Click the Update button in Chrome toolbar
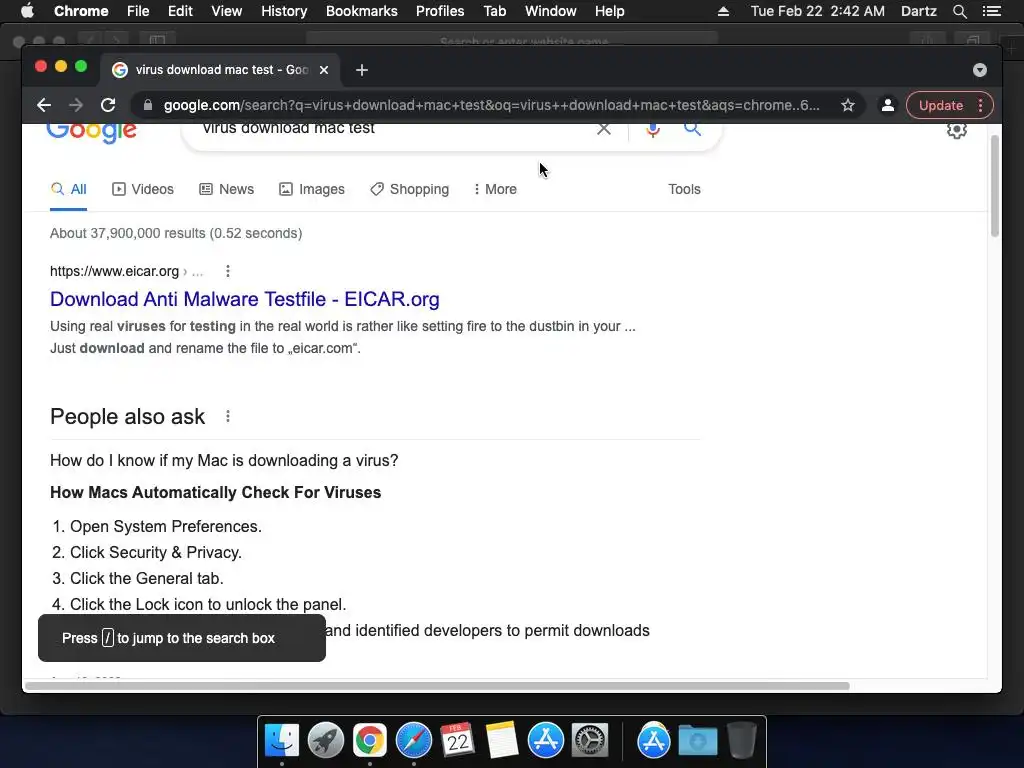Image resolution: width=1024 pixels, height=768 pixels. [x=940, y=105]
